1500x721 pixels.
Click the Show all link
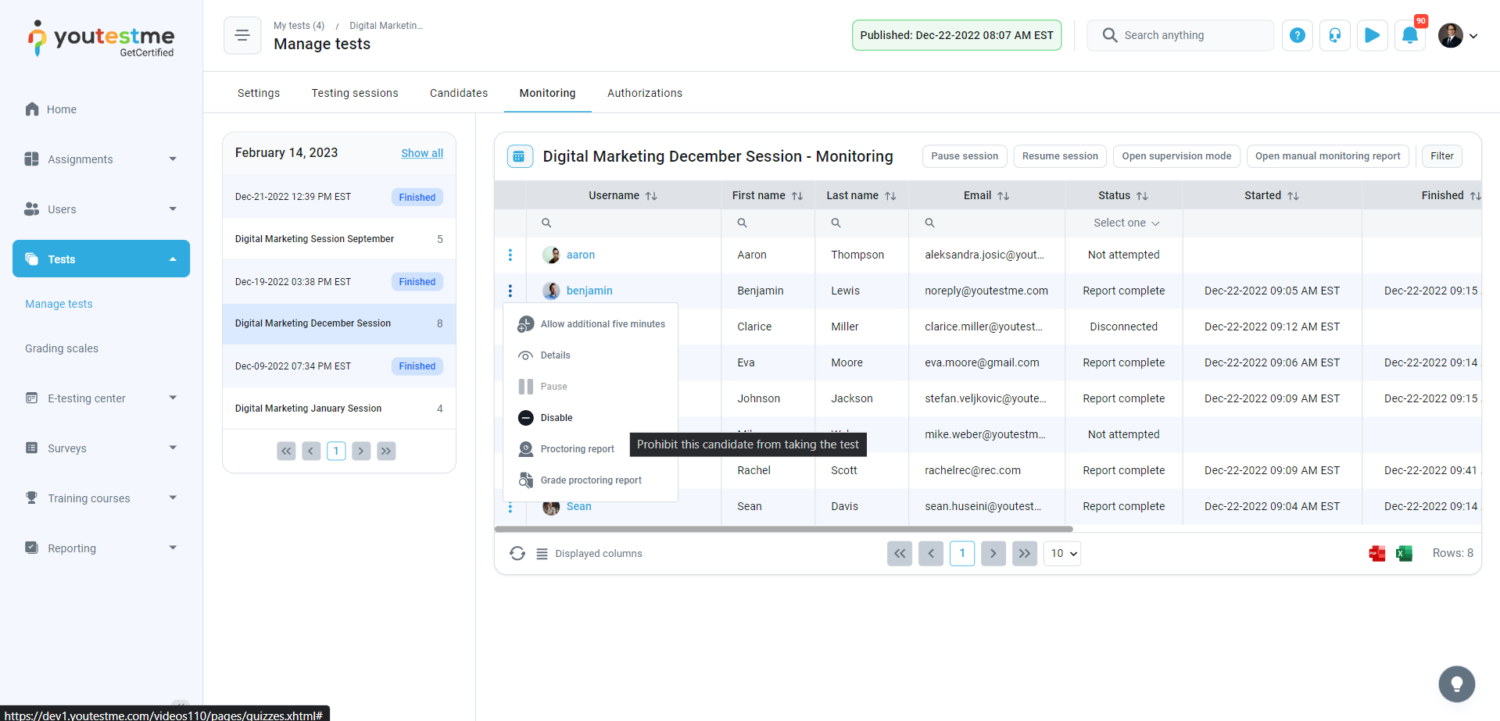(x=421, y=153)
